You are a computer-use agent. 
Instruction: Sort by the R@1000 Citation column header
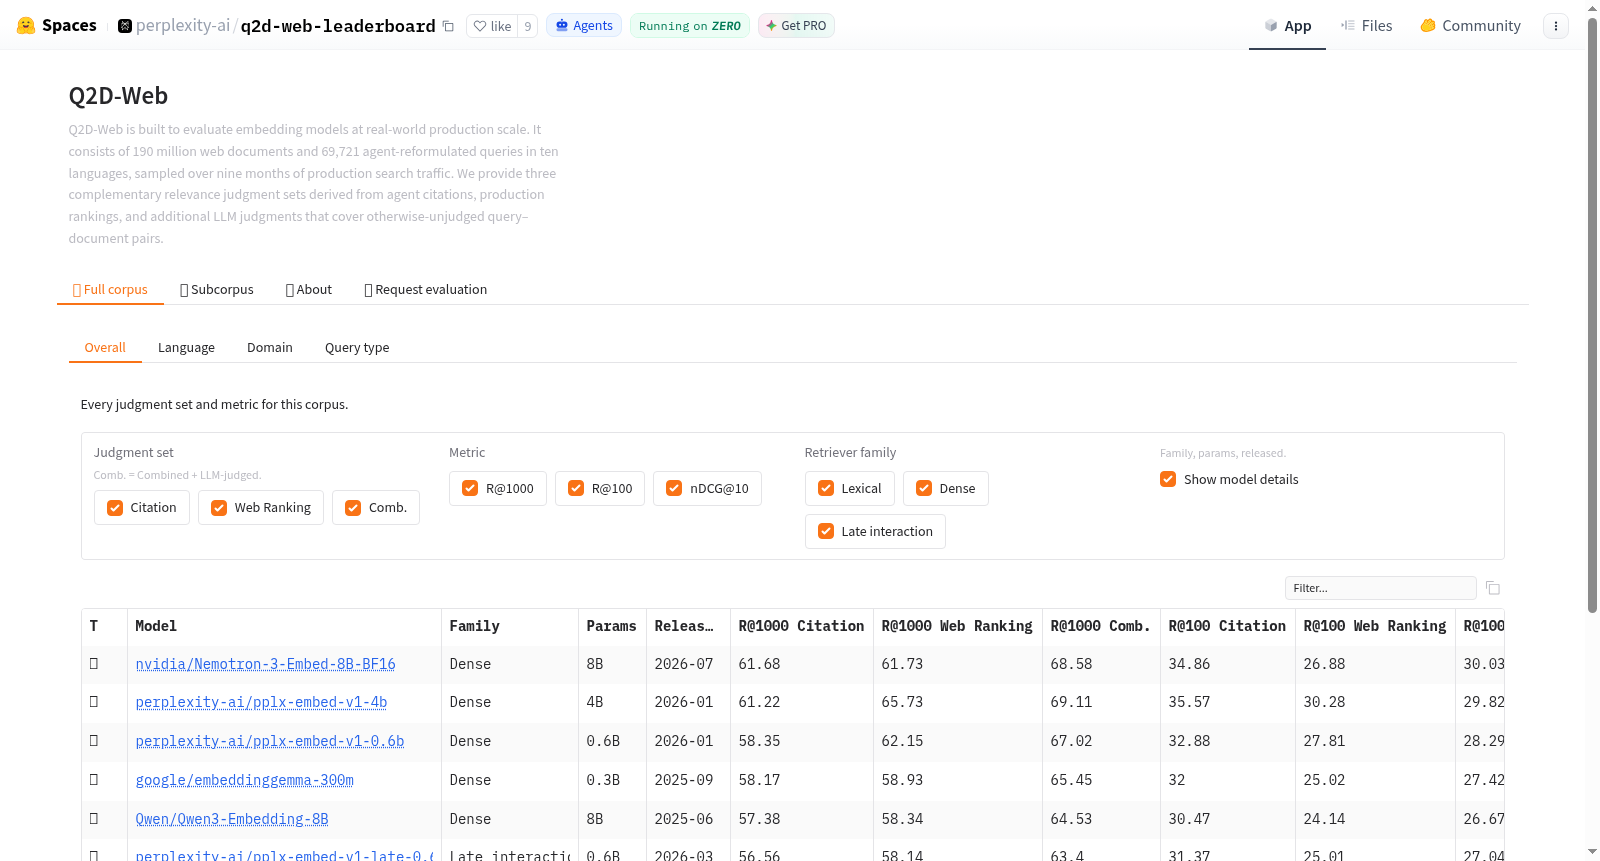tap(801, 627)
